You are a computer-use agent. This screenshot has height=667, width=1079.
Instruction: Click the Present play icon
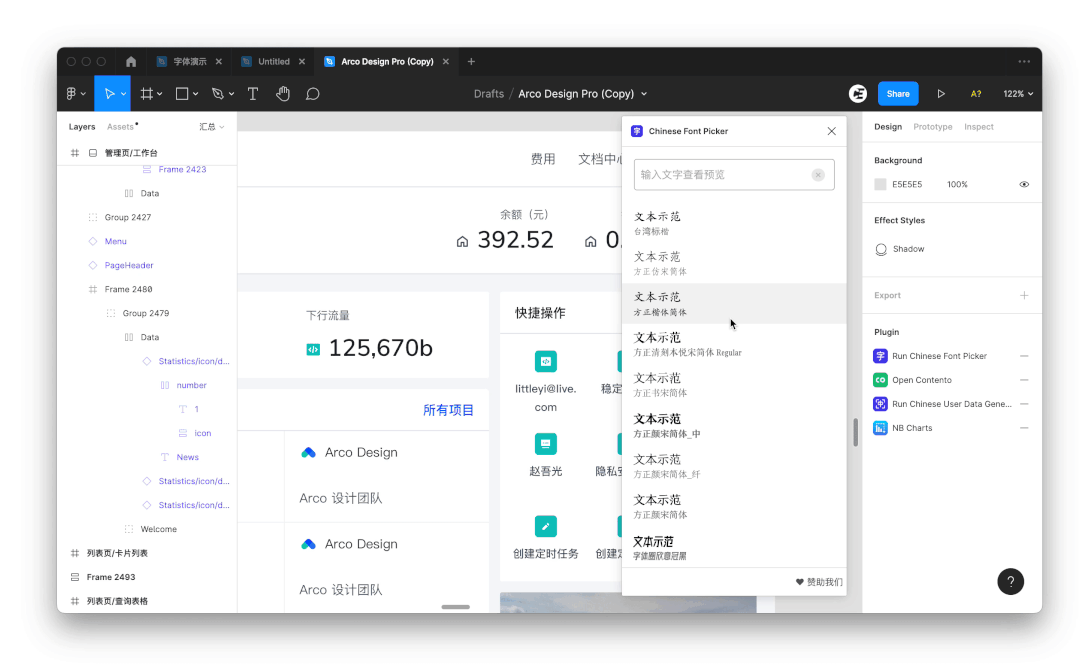941,93
